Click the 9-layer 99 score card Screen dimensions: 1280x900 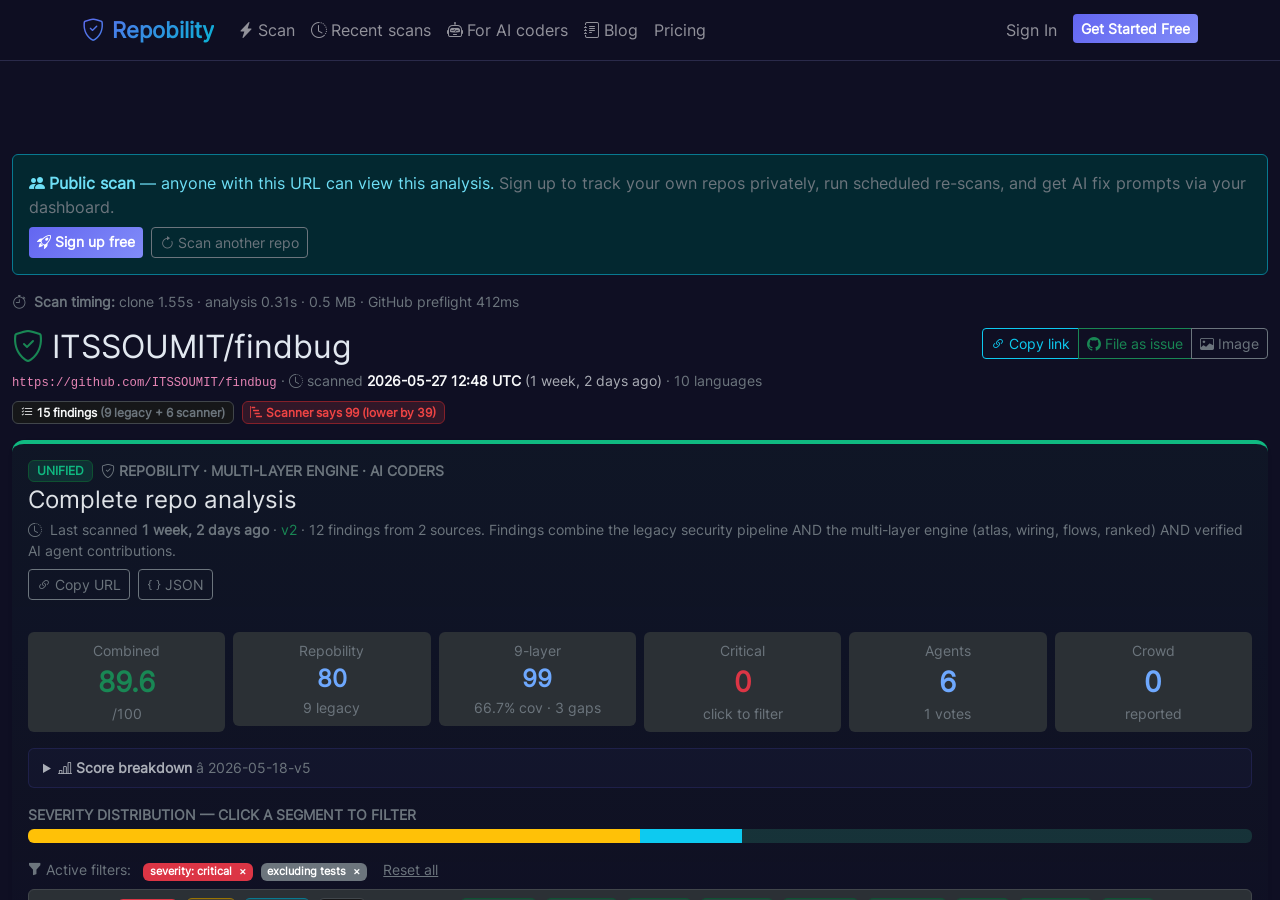pyautogui.click(x=537, y=679)
